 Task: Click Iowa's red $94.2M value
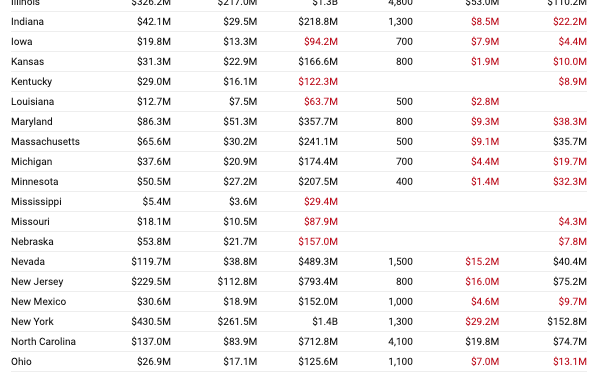coord(321,42)
